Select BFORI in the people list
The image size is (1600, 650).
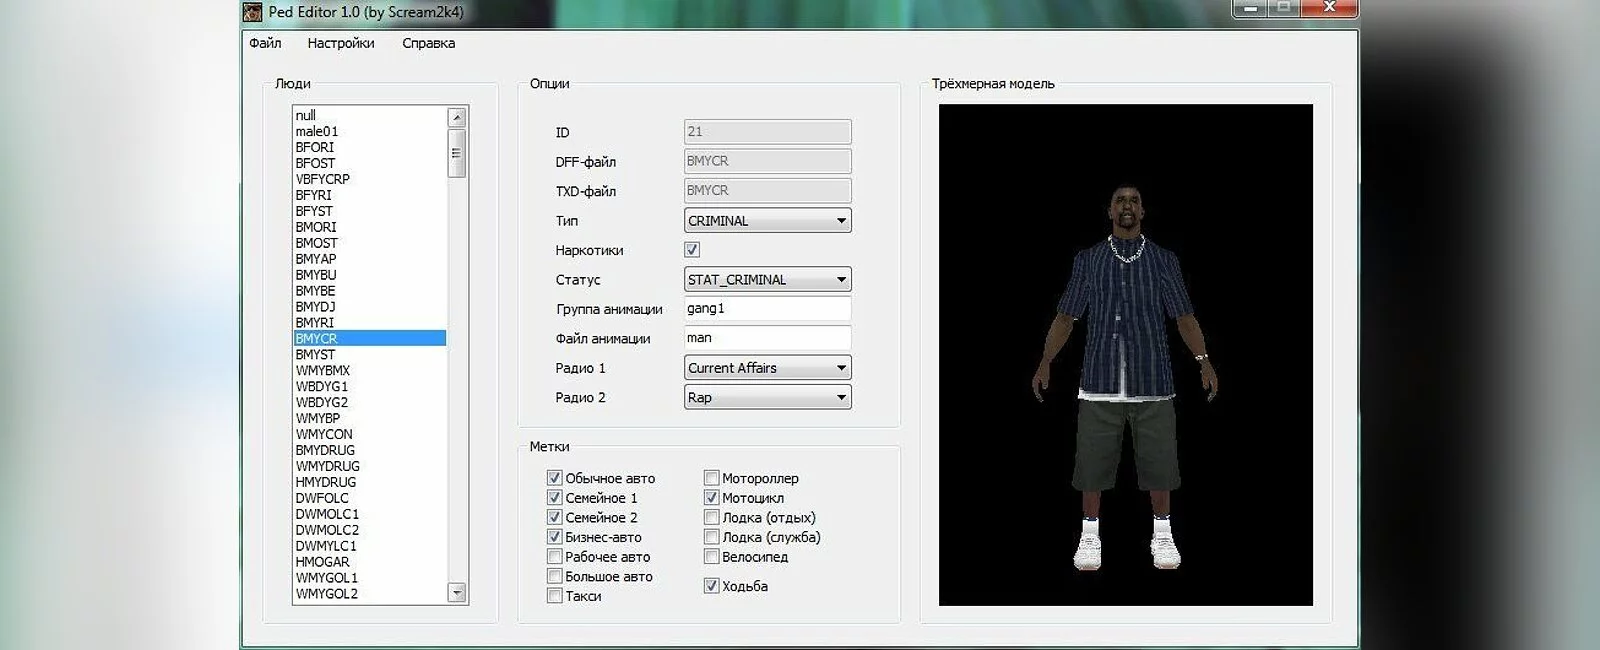[x=370, y=147]
